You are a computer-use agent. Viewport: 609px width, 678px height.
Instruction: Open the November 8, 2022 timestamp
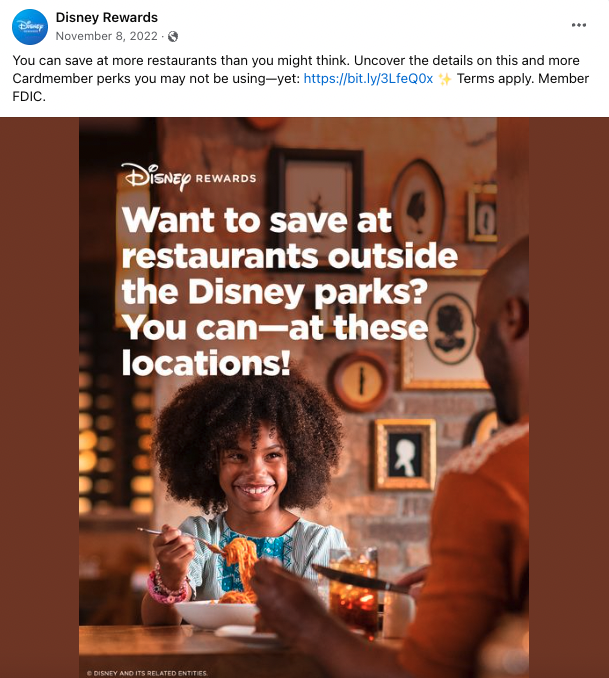click(106, 36)
